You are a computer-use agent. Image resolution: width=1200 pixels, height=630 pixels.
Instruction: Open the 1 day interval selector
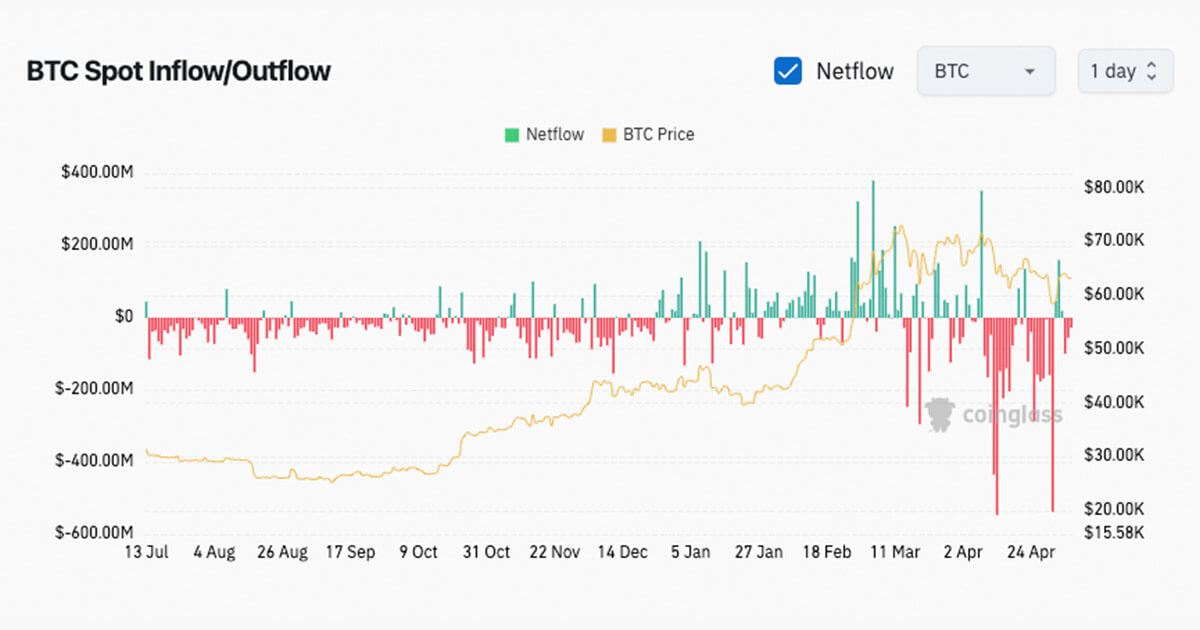click(x=1124, y=71)
